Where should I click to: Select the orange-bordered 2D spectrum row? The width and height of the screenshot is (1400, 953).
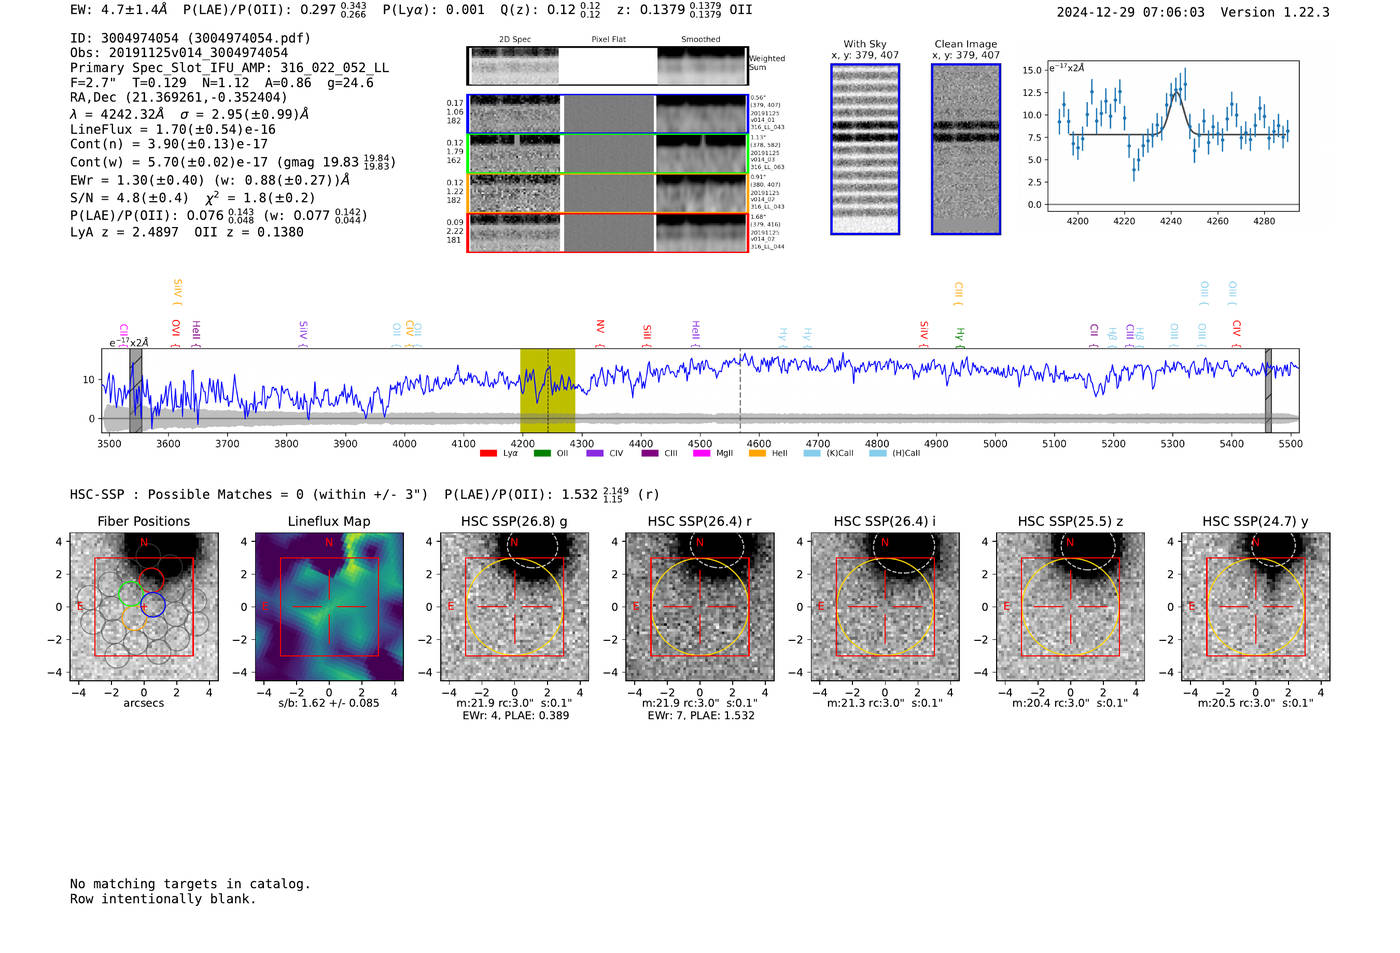[x=608, y=193]
